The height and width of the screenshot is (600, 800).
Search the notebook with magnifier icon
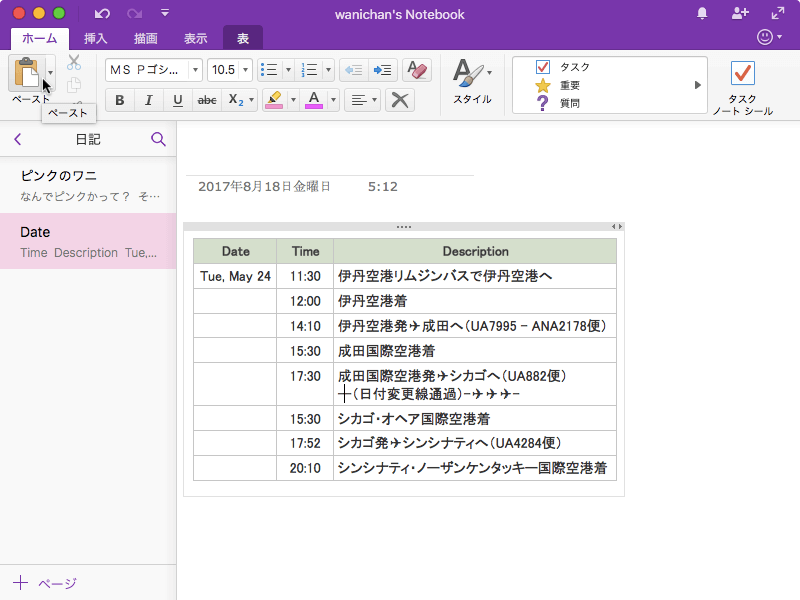pos(158,139)
